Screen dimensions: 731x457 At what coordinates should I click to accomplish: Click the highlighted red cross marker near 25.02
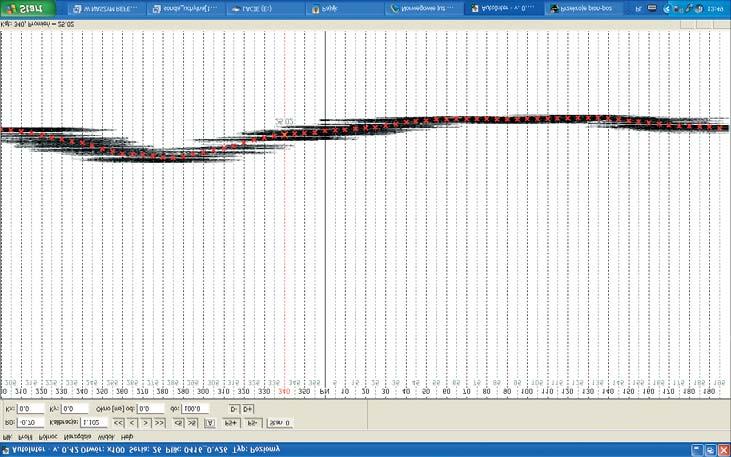[x=284, y=135]
